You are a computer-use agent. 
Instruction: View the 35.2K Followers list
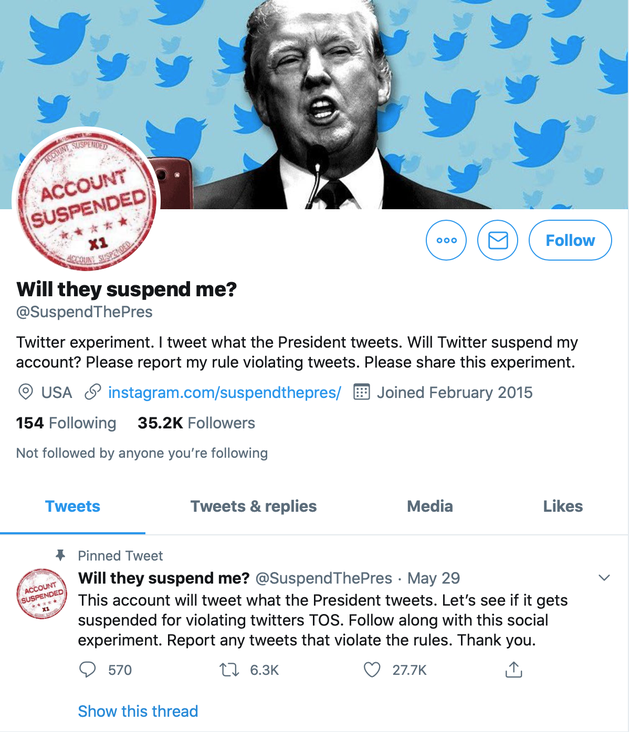(x=196, y=423)
